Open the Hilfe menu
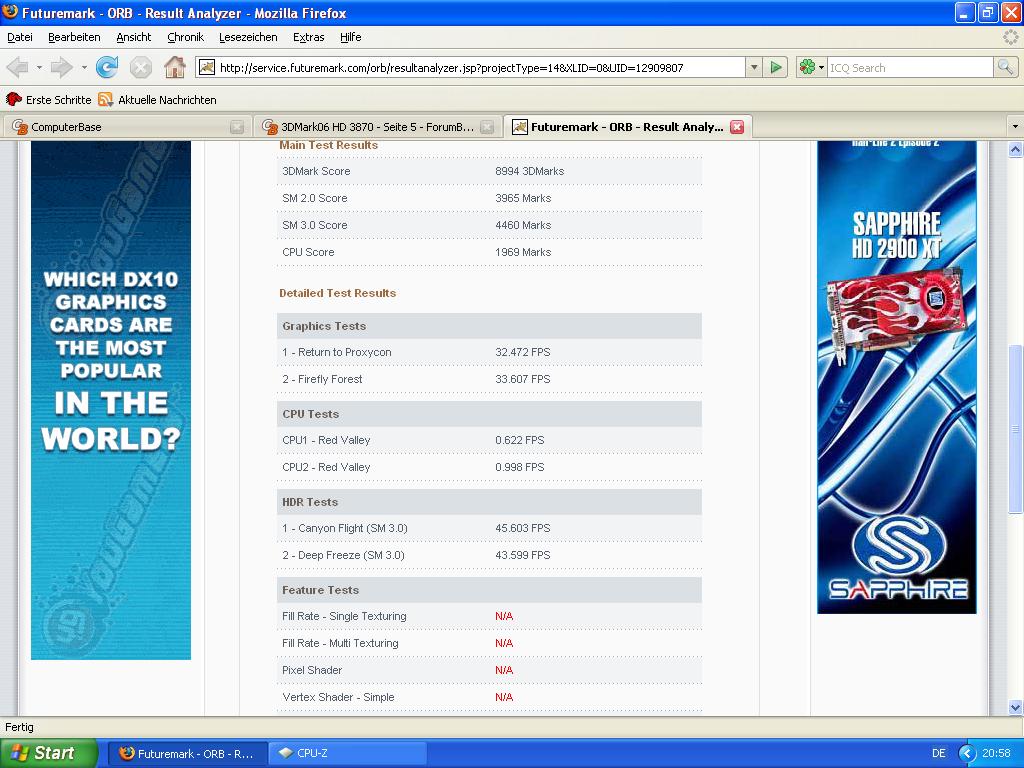The image size is (1024, 768). pyautogui.click(x=351, y=37)
